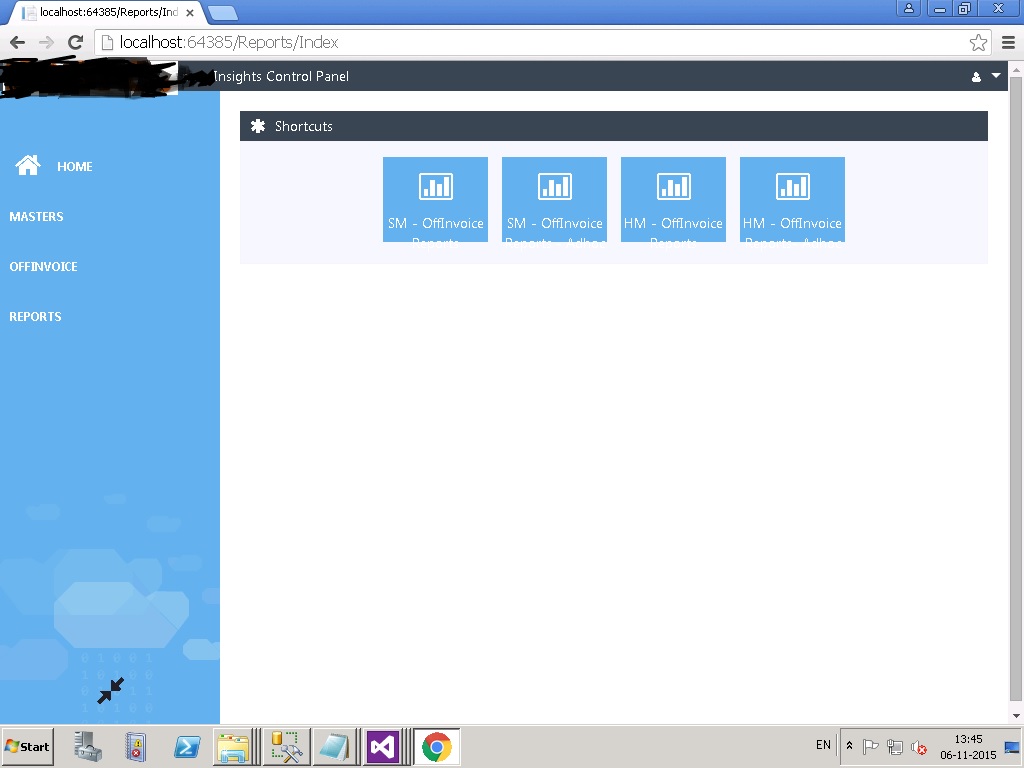Bookmark this page with the star icon
This screenshot has width=1024, height=768.
[x=978, y=42]
